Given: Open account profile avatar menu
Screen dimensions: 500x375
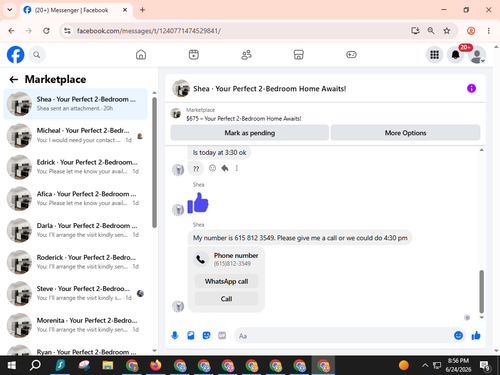Looking at the screenshot, I should (477, 55).
